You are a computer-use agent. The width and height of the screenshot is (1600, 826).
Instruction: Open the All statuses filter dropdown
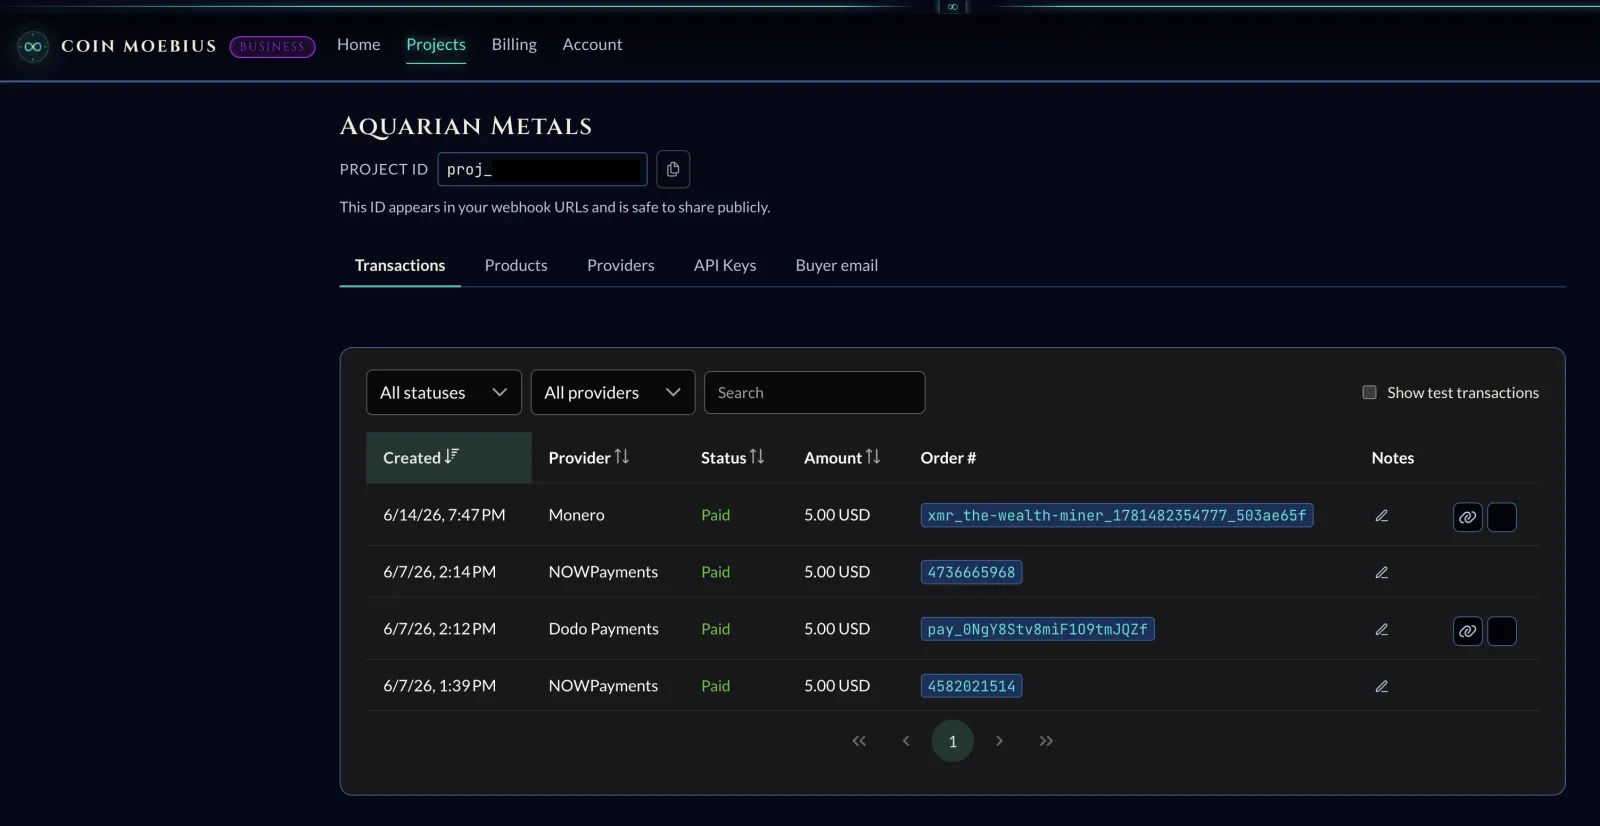tap(444, 393)
